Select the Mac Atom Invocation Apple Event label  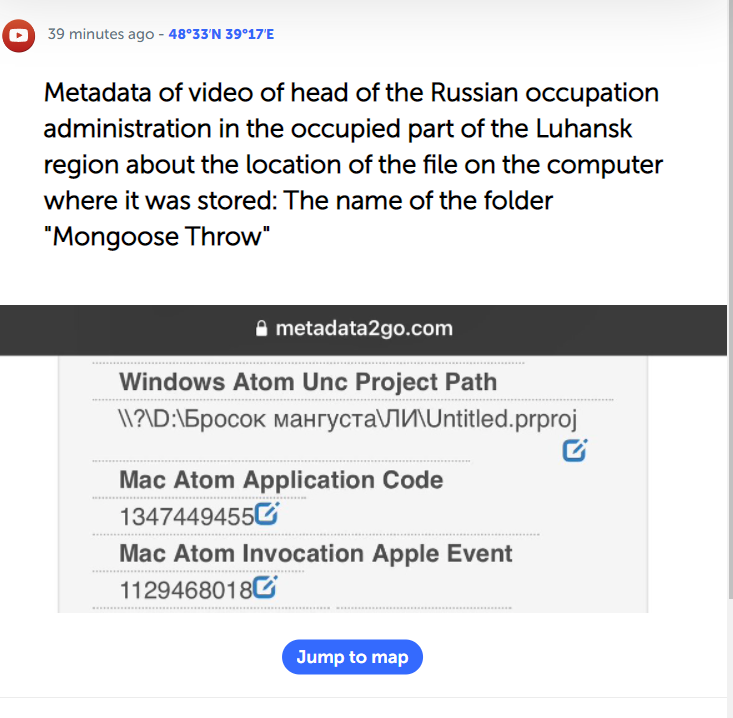315,553
